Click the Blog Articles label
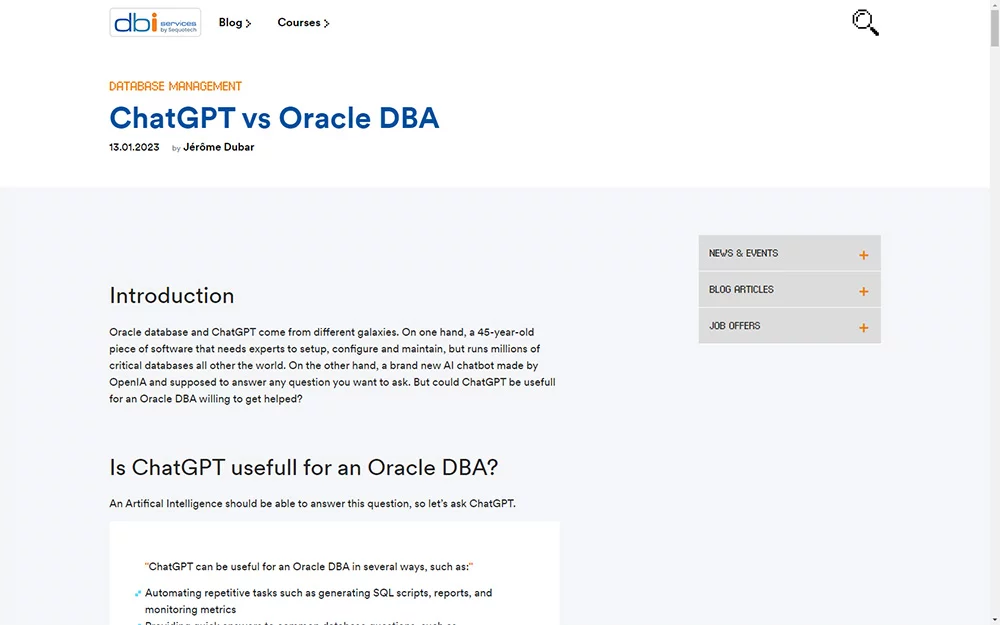1000x625 pixels. click(x=741, y=290)
